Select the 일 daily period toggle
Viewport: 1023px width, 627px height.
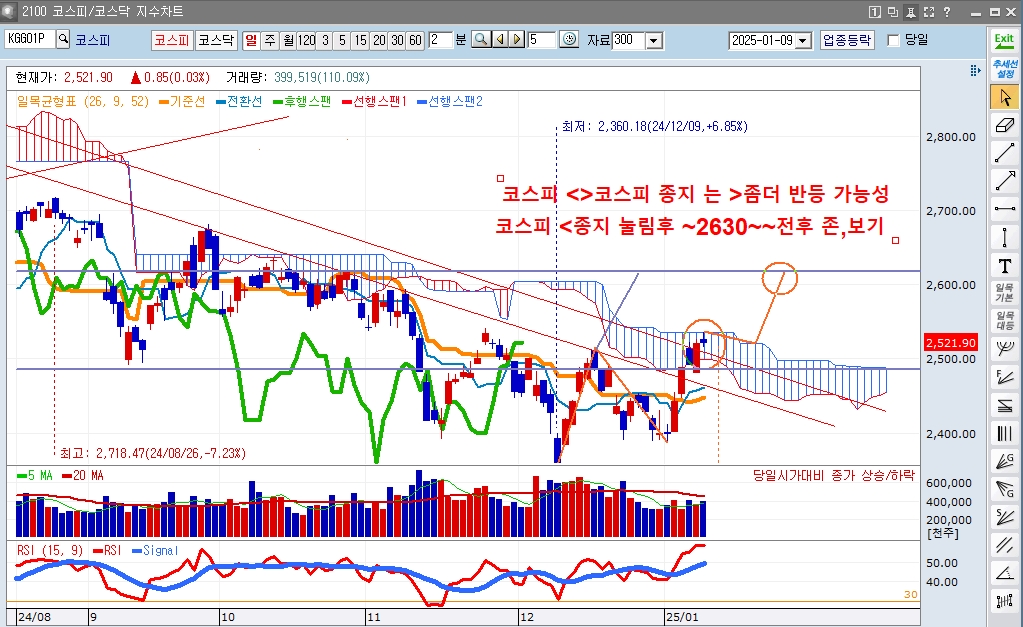tap(251, 40)
